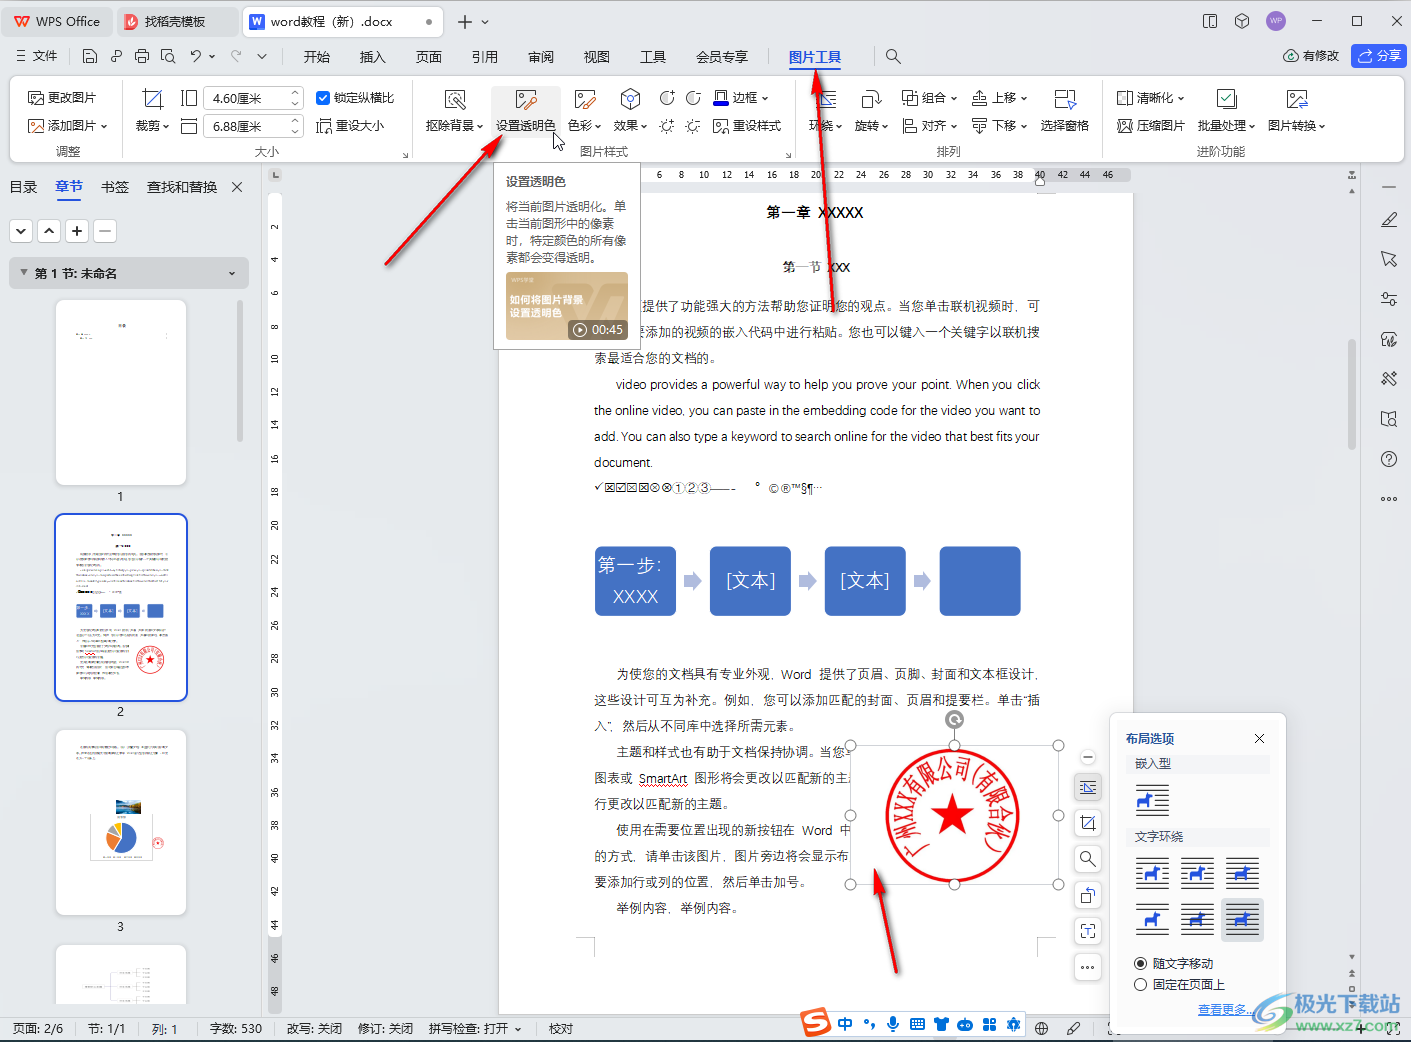Click the save icon in quick access toolbar

pos(90,56)
